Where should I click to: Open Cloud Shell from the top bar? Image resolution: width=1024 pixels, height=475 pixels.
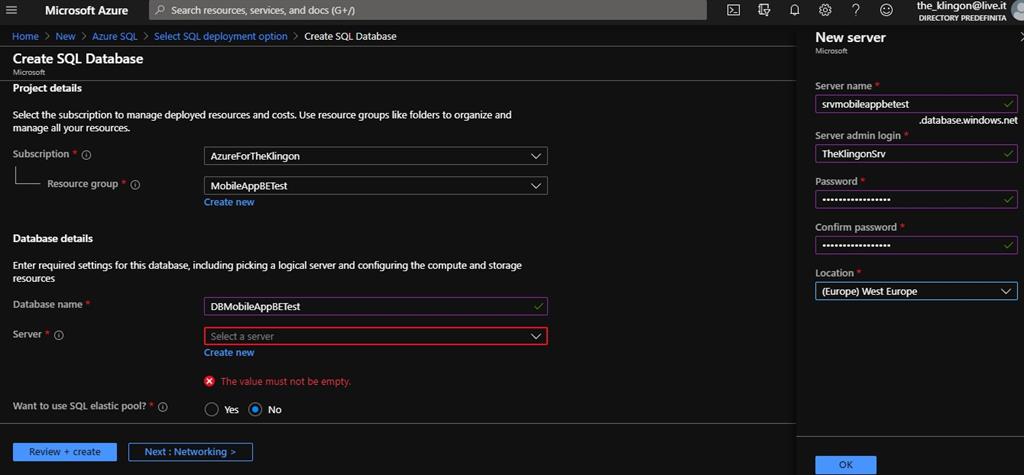pos(734,10)
